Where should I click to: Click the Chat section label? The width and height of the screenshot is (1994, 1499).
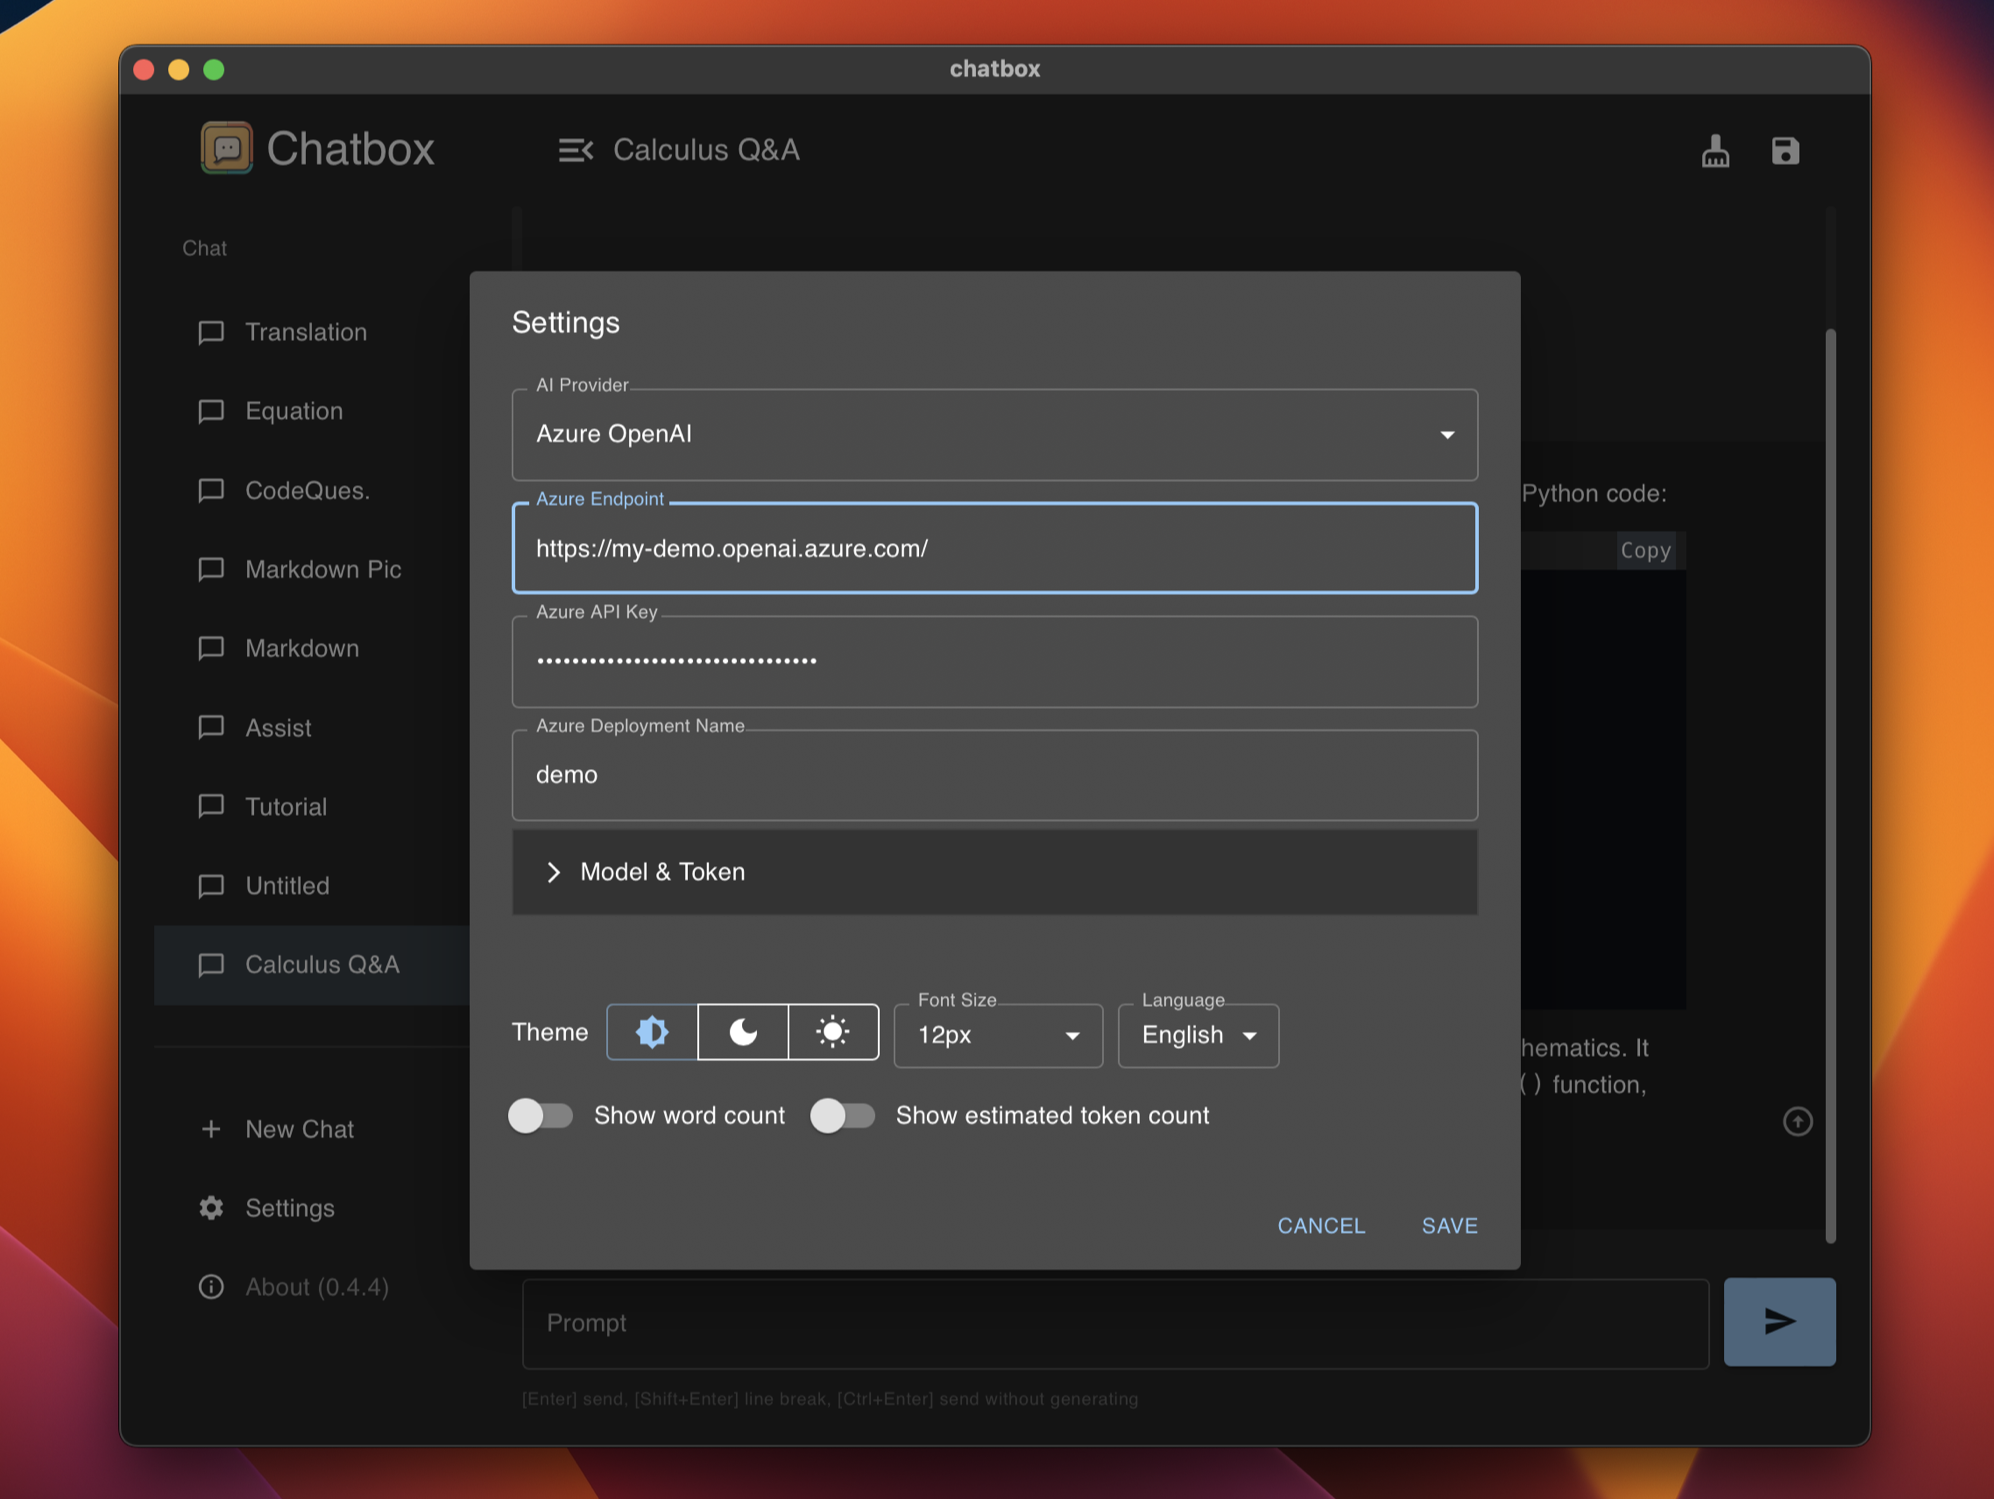[x=204, y=248]
